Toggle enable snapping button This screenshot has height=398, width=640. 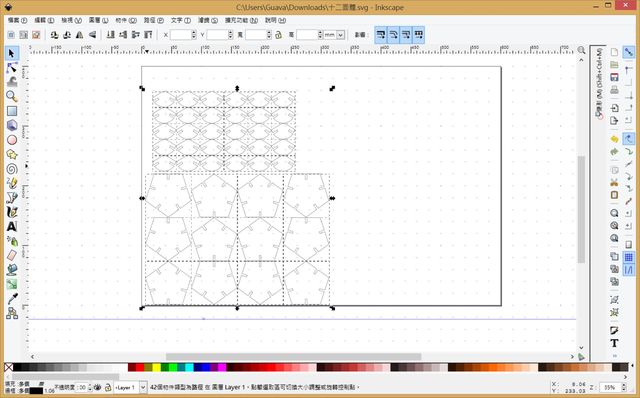point(629,52)
